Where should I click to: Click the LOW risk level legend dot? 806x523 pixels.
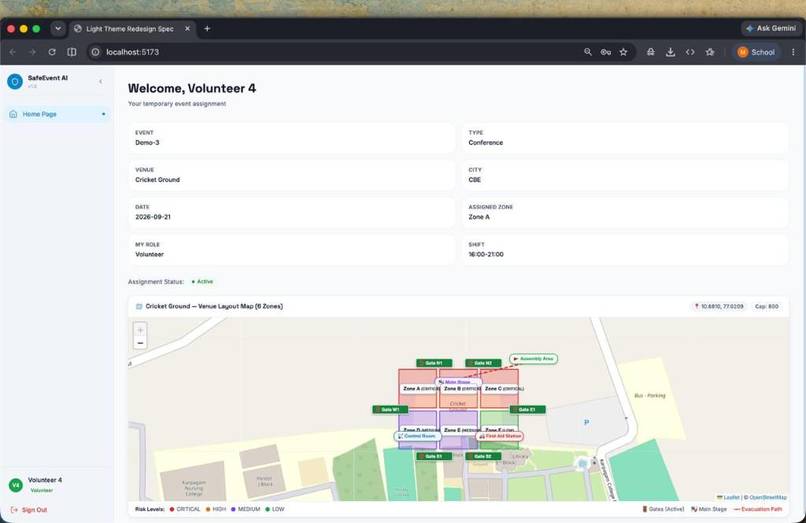pyautogui.click(x=267, y=510)
